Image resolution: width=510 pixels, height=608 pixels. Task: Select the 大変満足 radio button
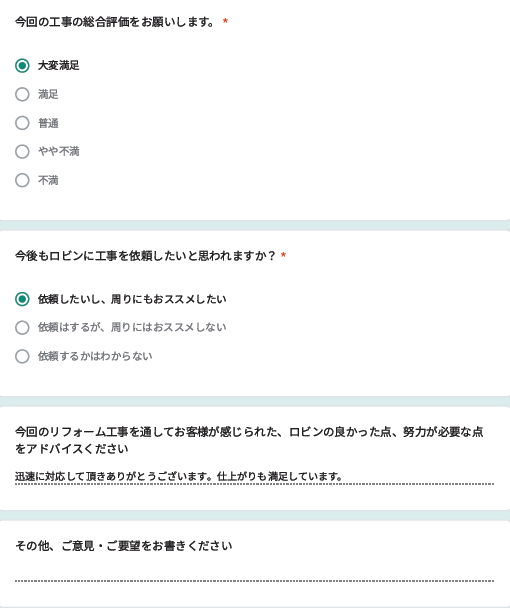pos(22,66)
